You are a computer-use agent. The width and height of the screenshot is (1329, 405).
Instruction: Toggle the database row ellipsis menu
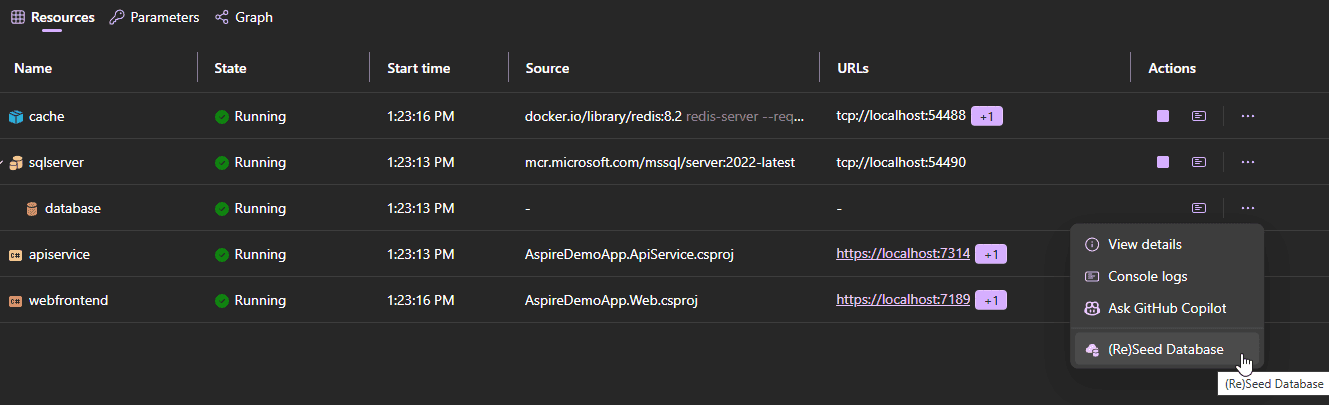1247,208
